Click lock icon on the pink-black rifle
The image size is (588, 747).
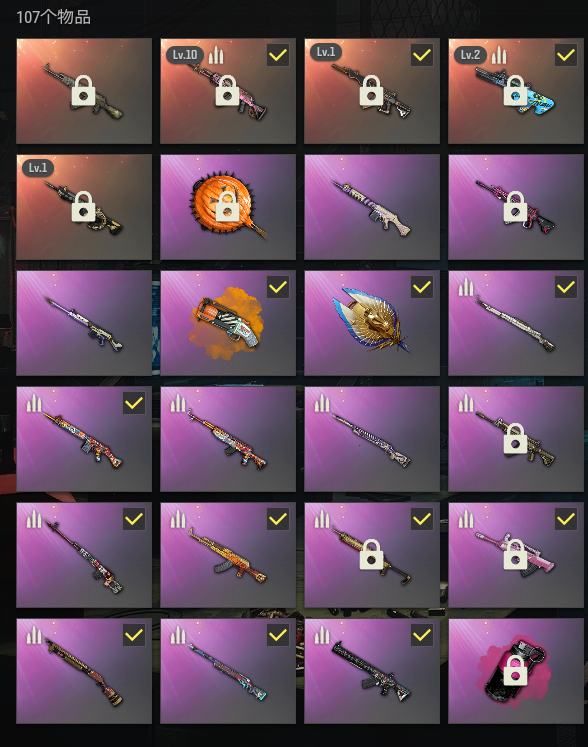coord(516,206)
